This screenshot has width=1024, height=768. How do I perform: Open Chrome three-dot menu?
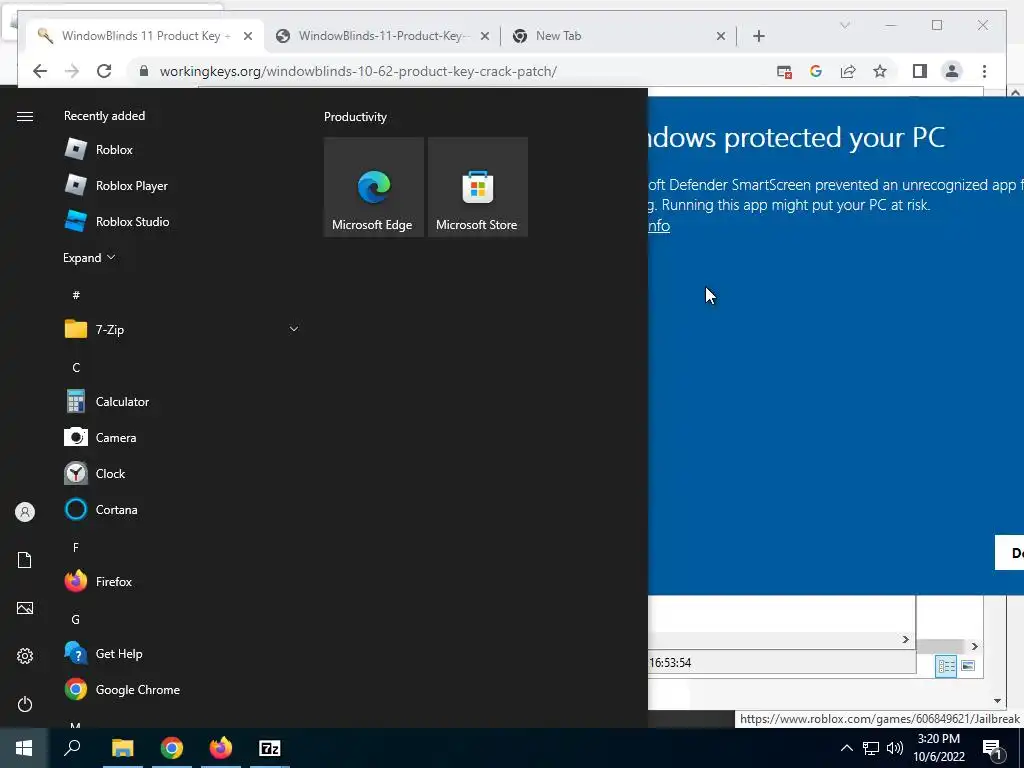(x=984, y=71)
